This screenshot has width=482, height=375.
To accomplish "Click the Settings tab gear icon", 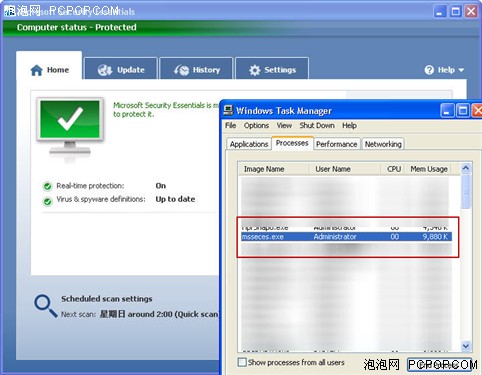I will pyautogui.click(x=255, y=70).
